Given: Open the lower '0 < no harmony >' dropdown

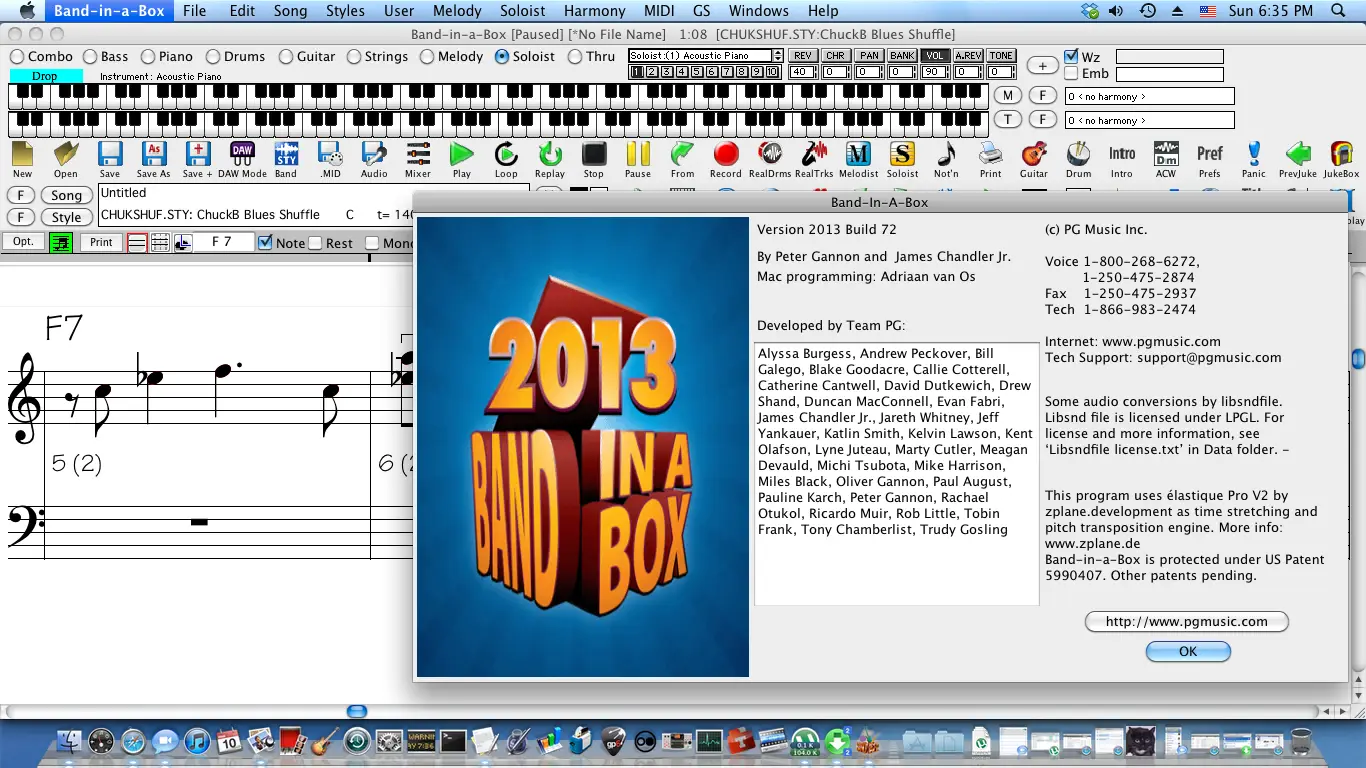Looking at the screenshot, I should [1149, 120].
